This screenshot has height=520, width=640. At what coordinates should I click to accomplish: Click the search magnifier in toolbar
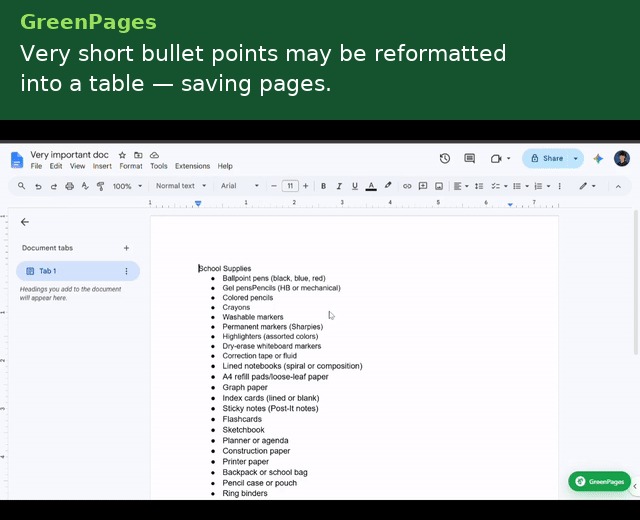click(x=22, y=186)
